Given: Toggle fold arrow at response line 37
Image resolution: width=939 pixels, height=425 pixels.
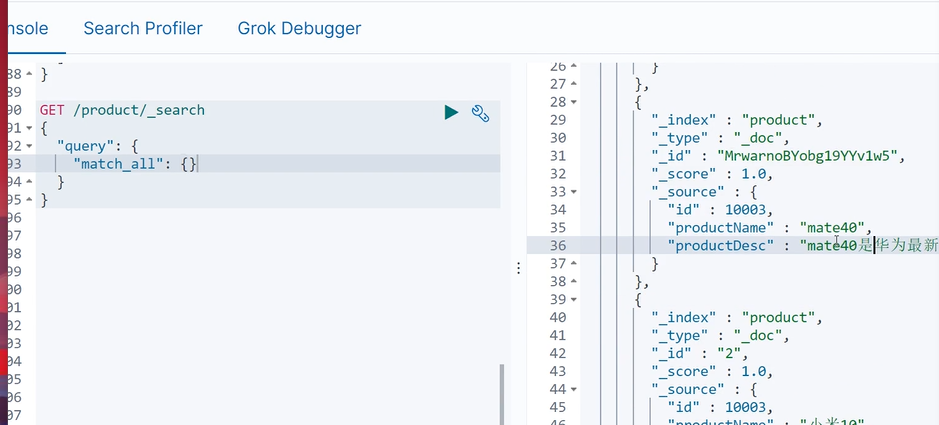Looking at the screenshot, I should tap(574, 264).
